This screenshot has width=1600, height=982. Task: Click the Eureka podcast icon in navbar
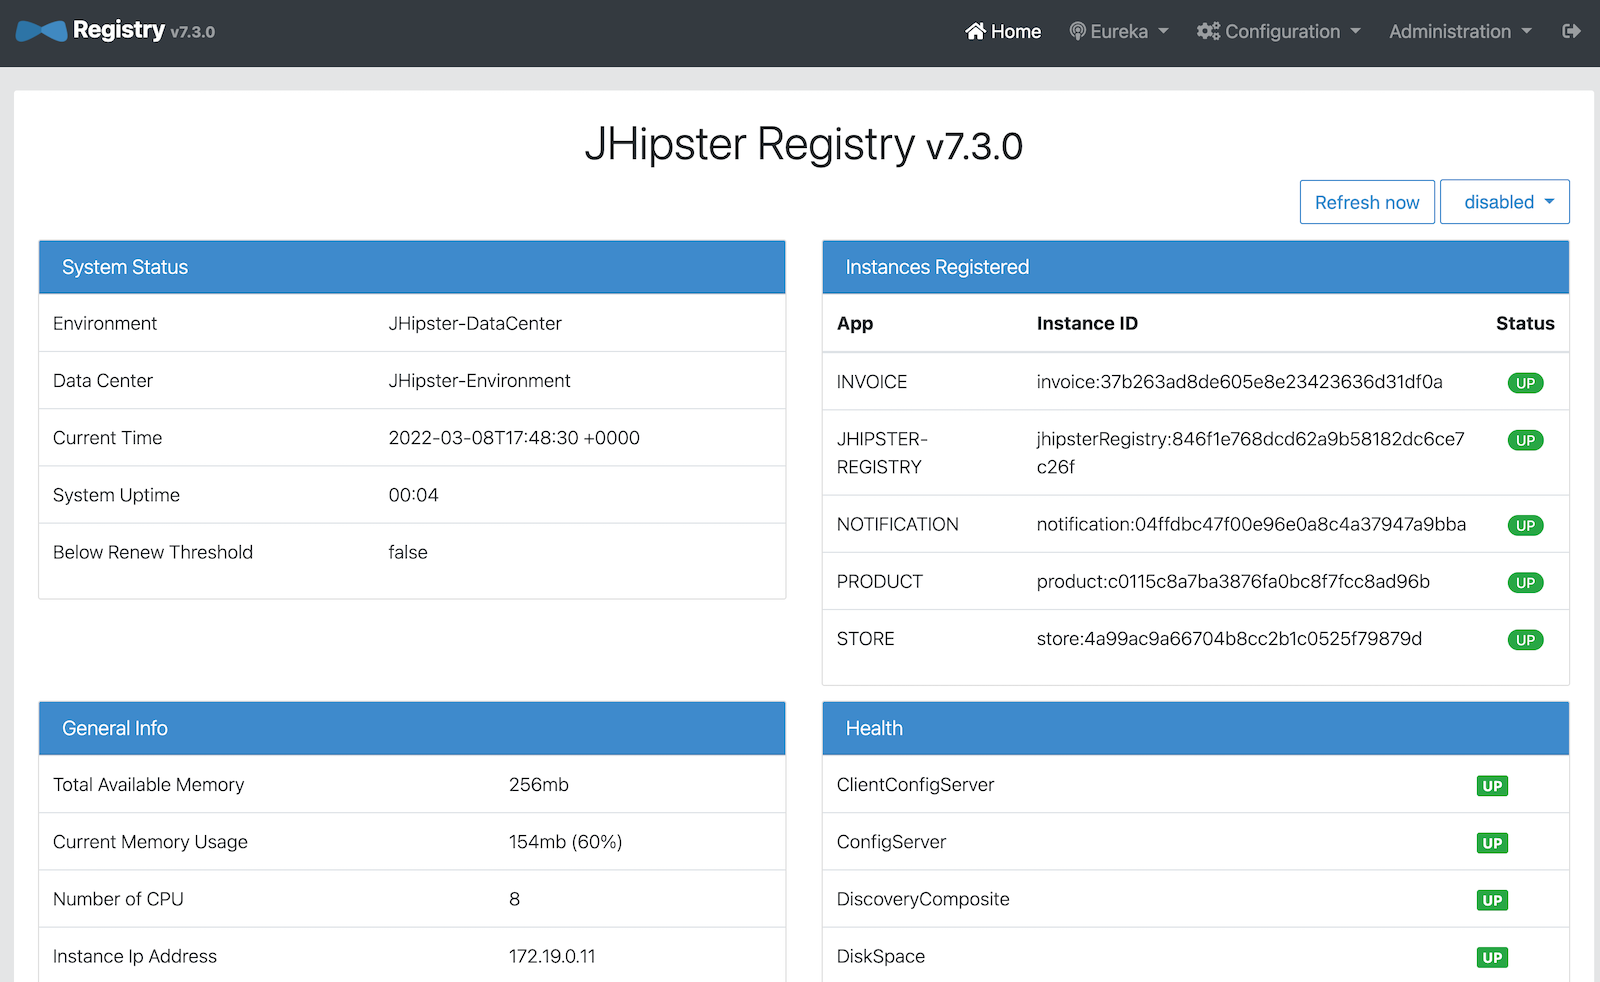(1077, 32)
